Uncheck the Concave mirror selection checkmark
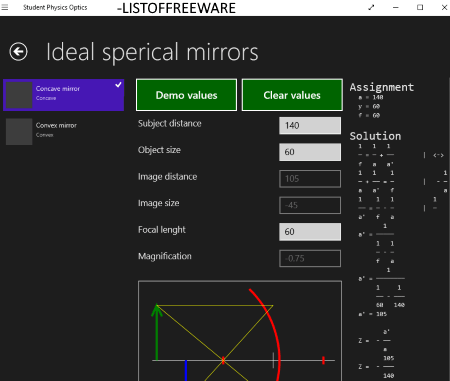 [x=118, y=85]
